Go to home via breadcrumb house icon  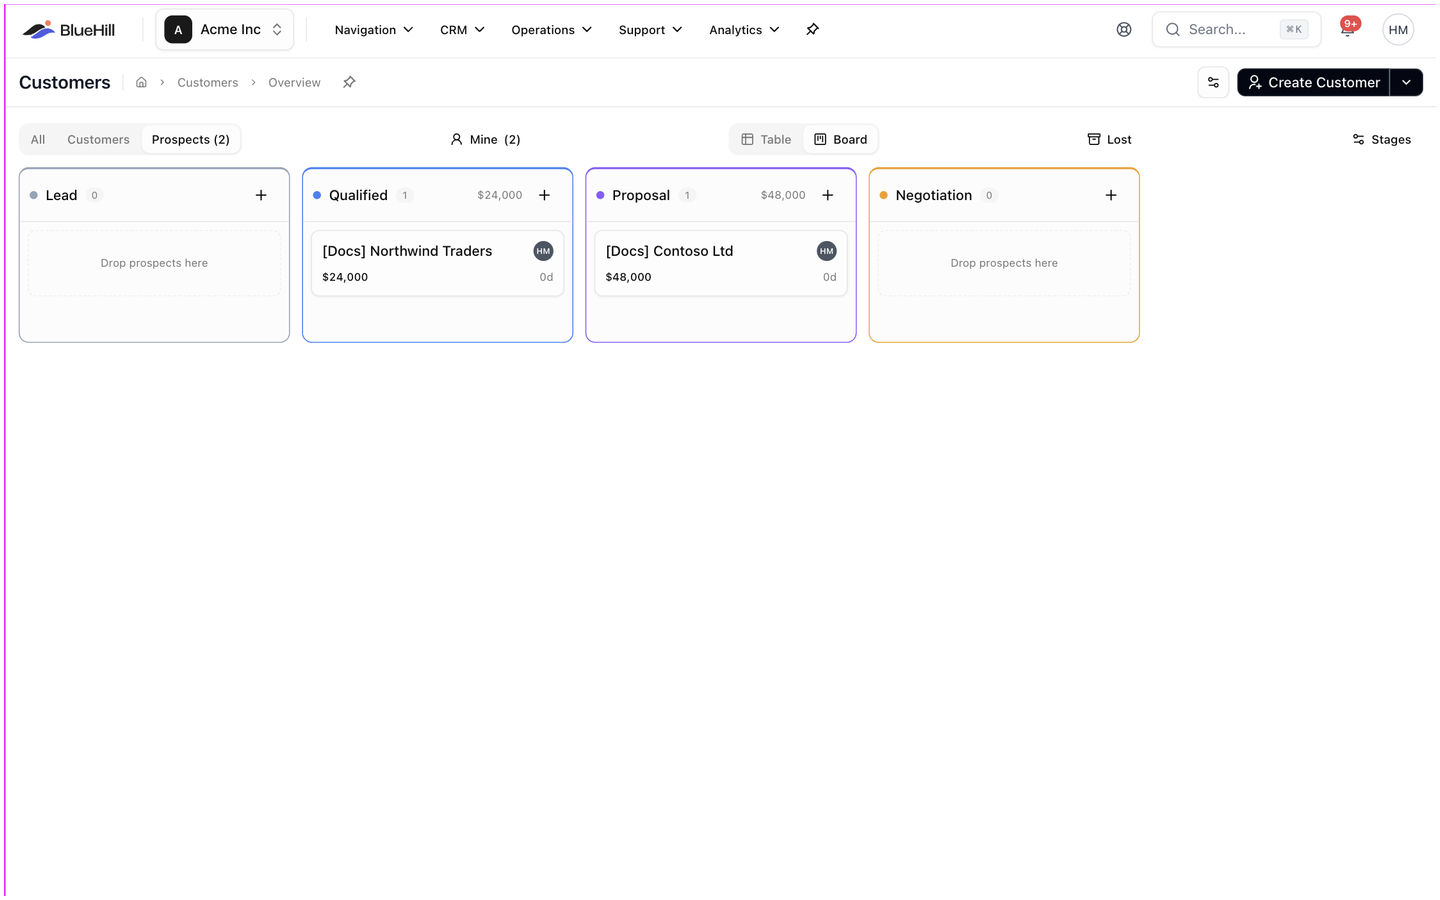(142, 83)
